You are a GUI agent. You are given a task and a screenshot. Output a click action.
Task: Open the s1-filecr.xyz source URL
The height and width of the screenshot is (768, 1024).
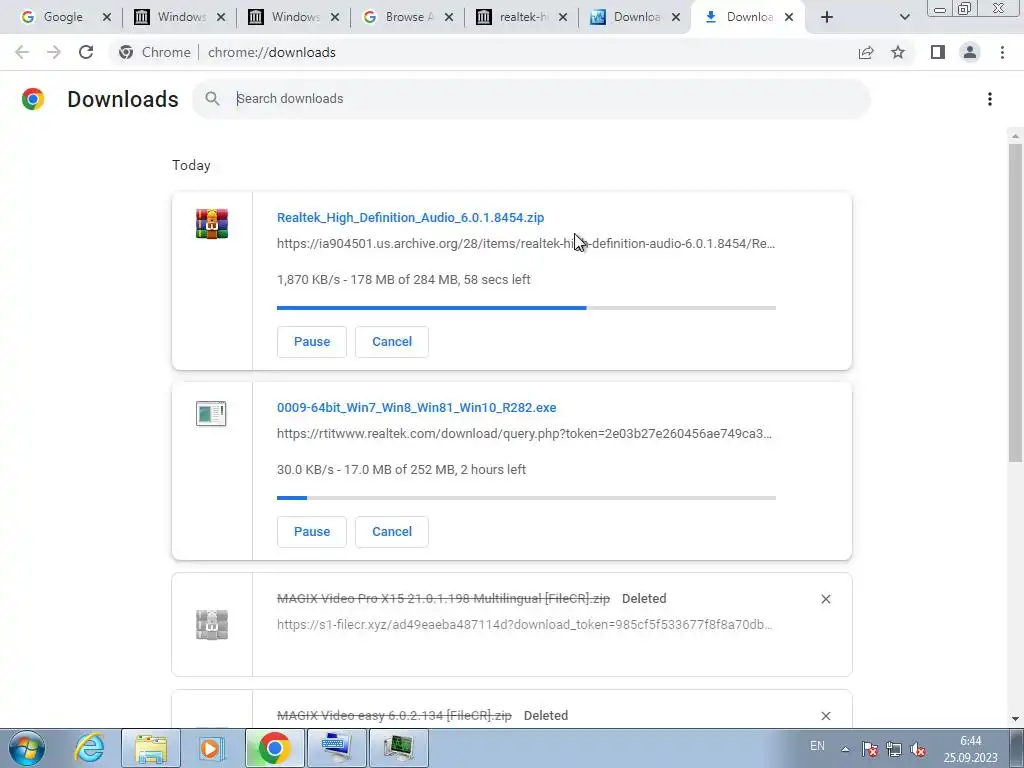[524, 624]
